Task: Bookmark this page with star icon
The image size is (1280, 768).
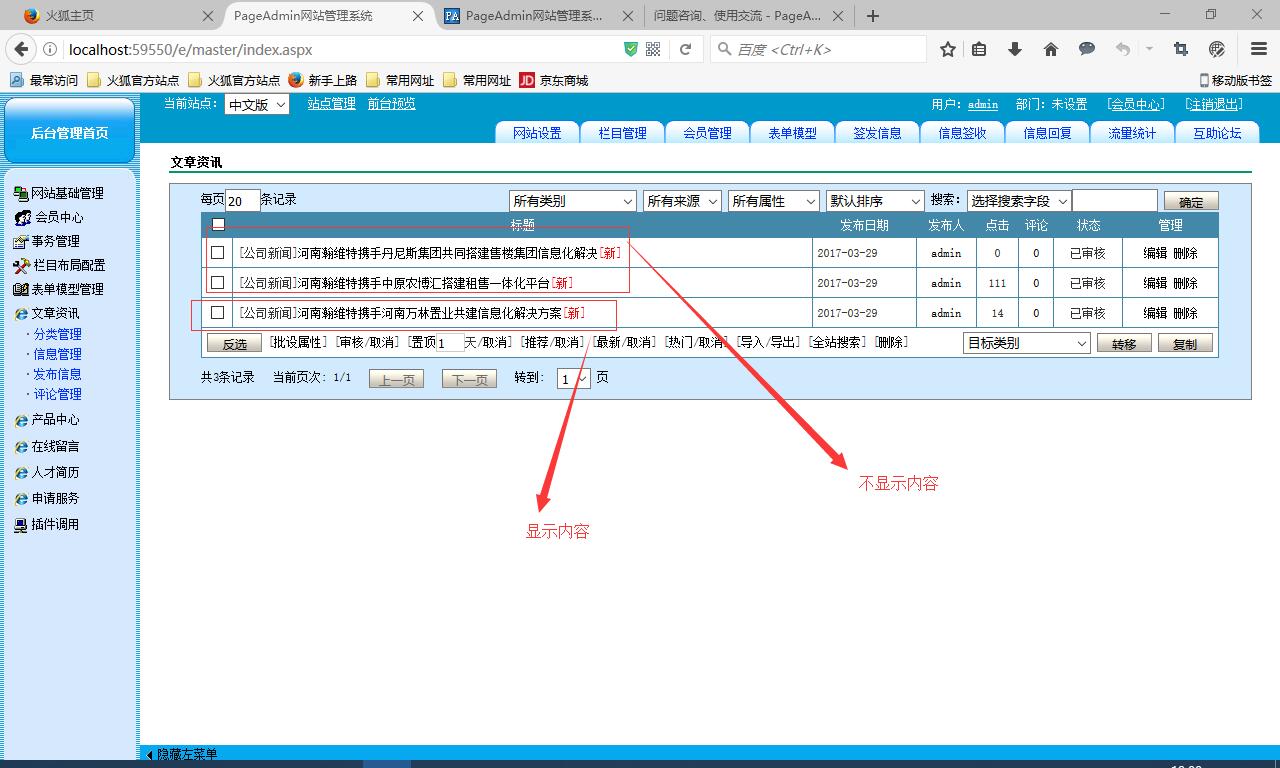Action: [948, 49]
